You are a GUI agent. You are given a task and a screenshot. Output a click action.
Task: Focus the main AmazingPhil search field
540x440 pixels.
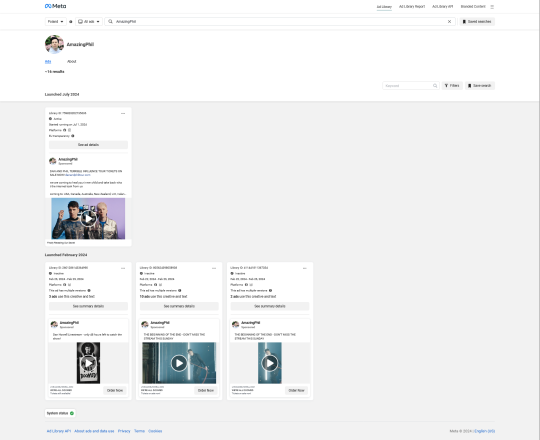pos(280,22)
